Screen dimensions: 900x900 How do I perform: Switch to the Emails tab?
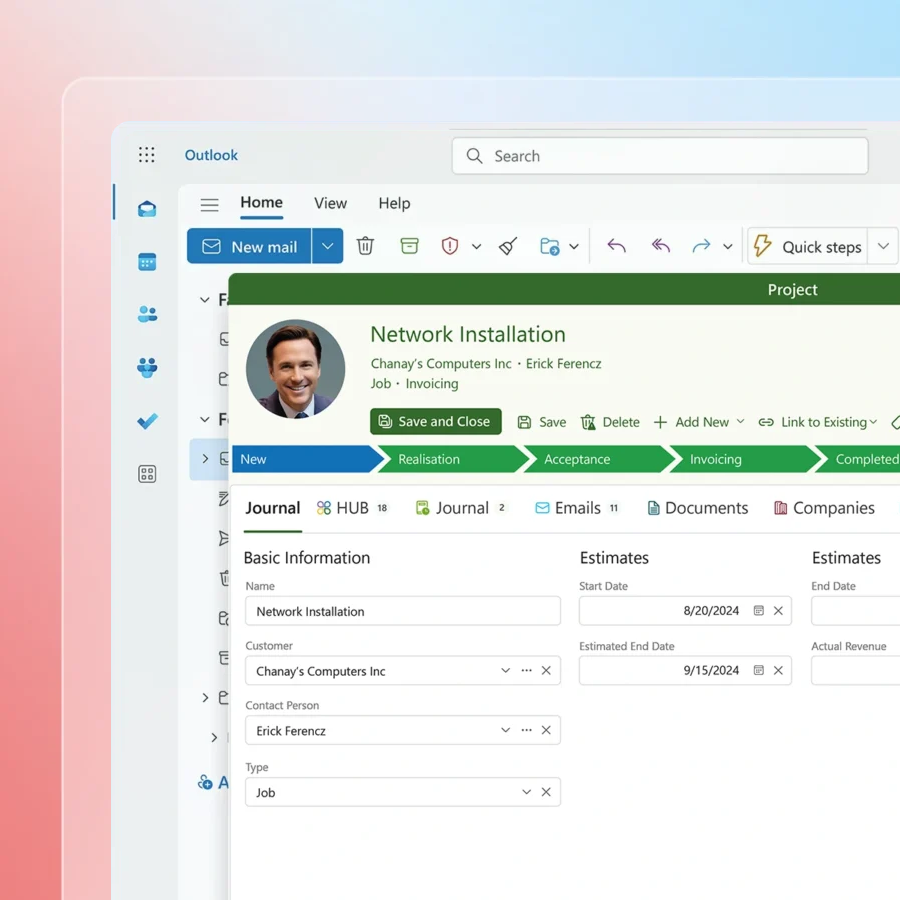[577, 508]
